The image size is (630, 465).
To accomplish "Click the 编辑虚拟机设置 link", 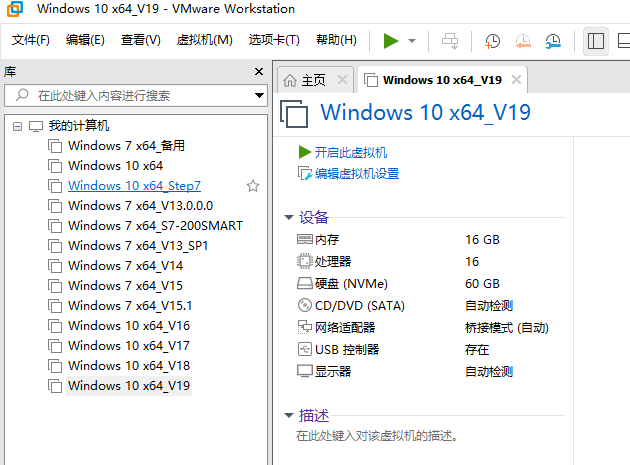I will pos(356,173).
